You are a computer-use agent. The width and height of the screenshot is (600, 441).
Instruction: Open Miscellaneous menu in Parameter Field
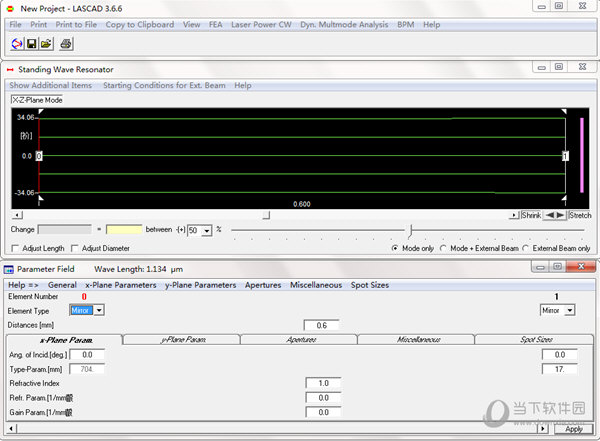point(316,285)
